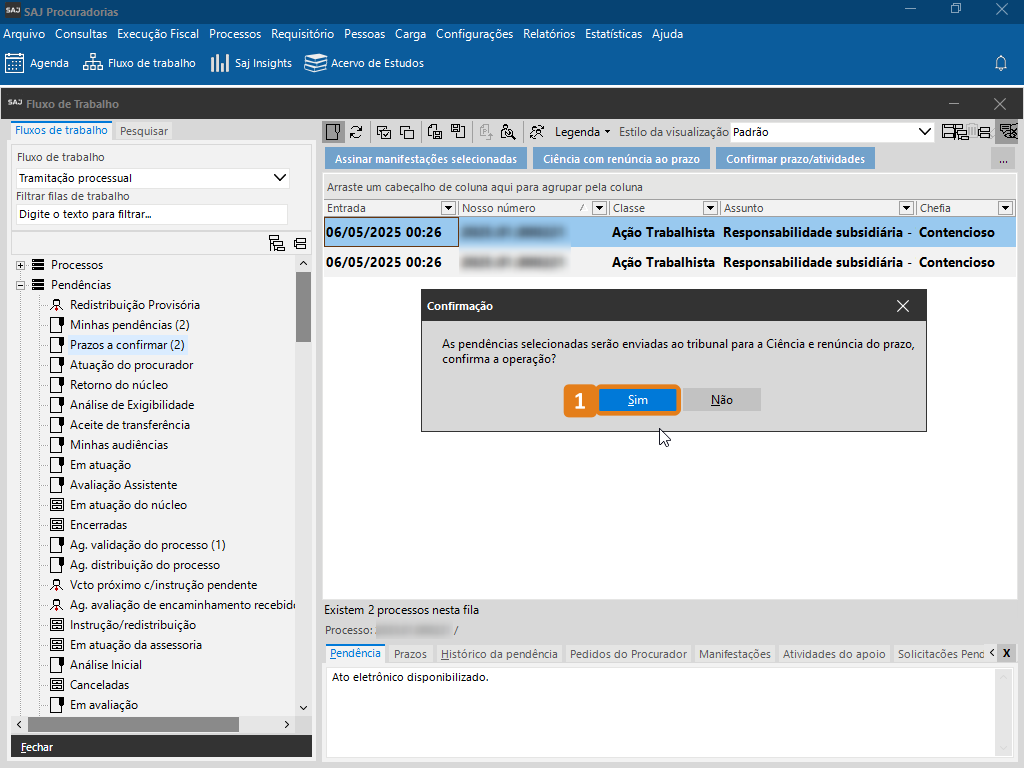Open the Manifestações tab
Viewport: 1024px width, 768px height.
point(735,654)
